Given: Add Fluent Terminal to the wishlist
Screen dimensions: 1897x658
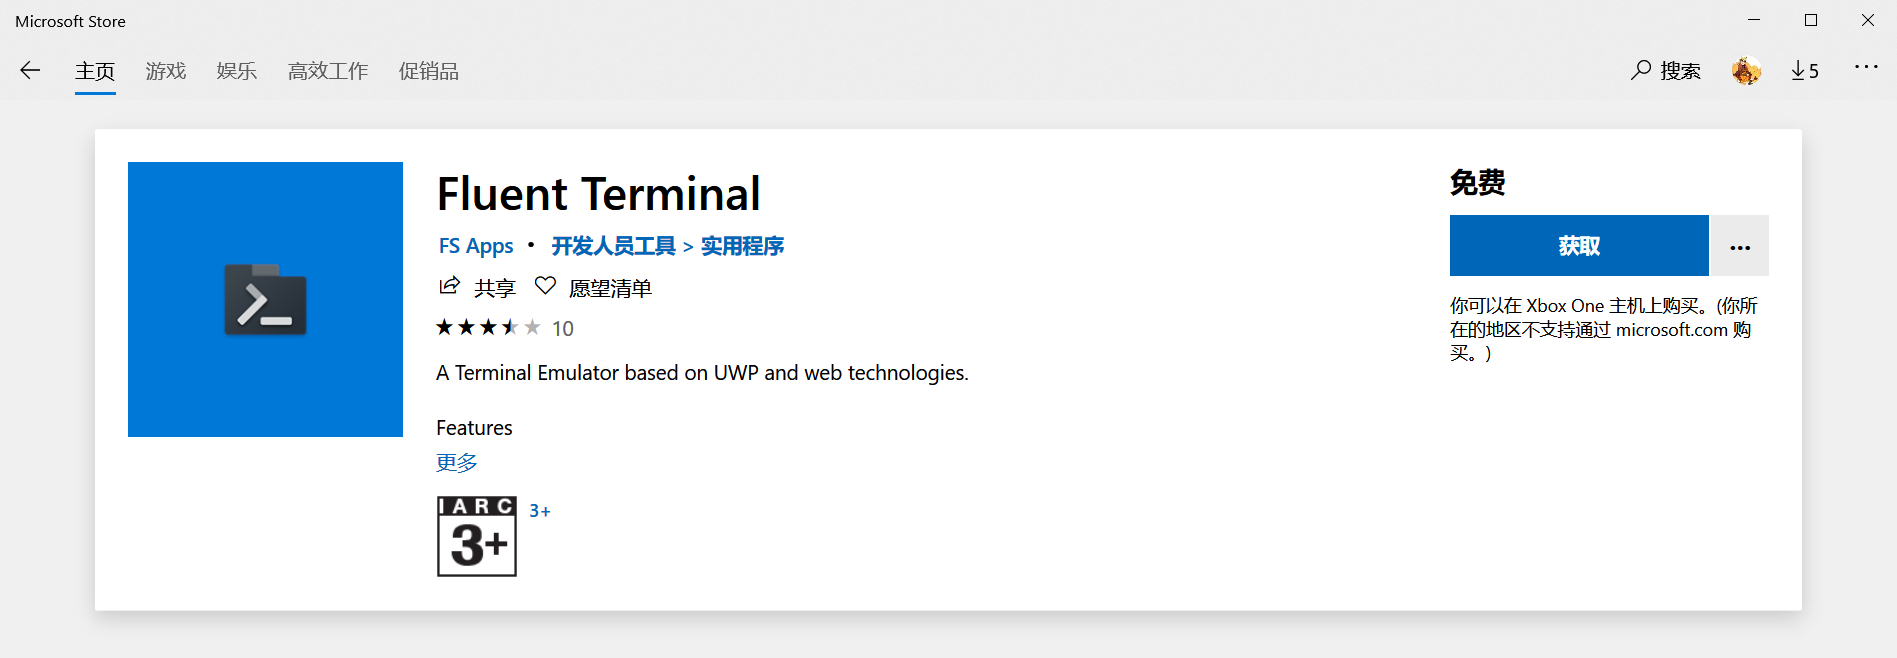Looking at the screenshot, I should pyautogui.click(x=594, y=287).
